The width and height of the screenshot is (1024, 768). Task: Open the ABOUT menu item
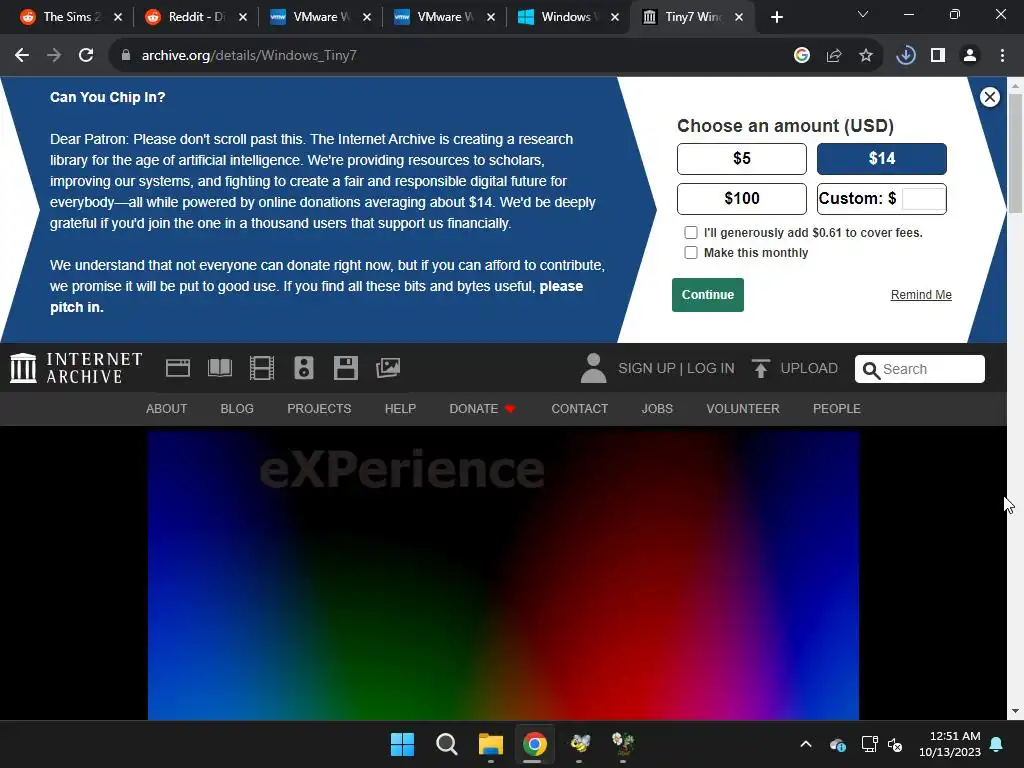[x=167, y=409]
